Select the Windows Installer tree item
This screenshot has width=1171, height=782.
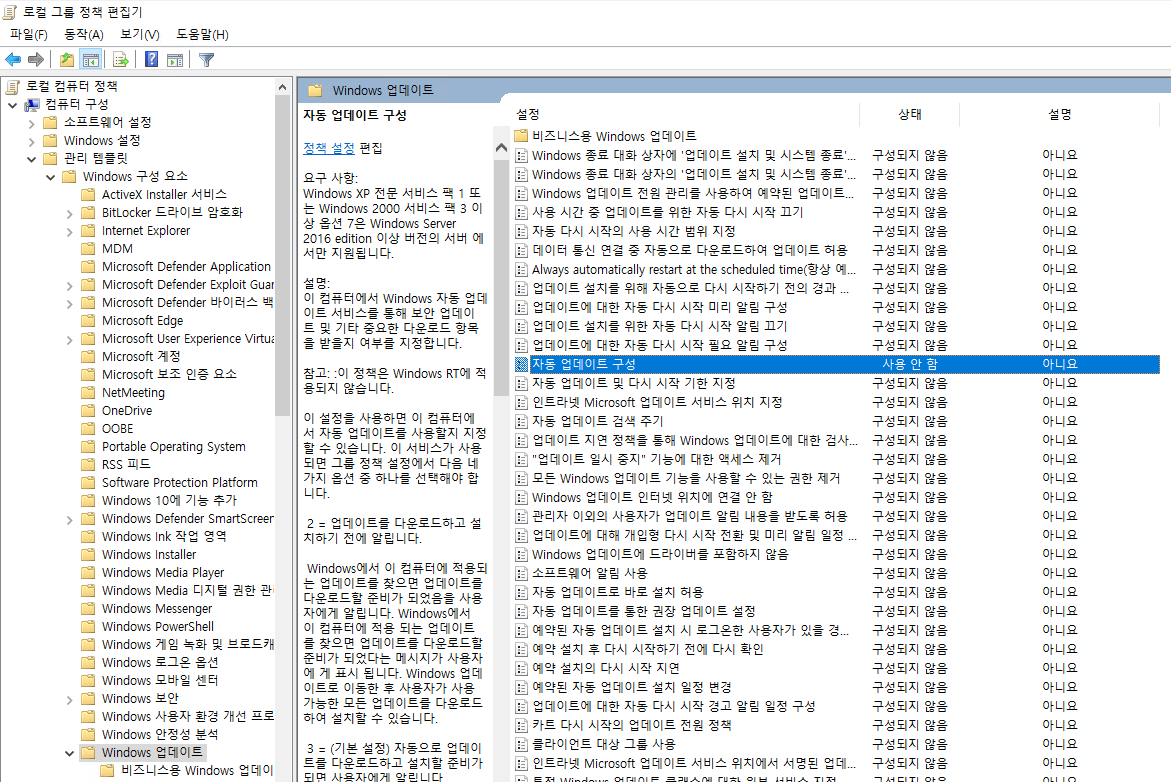(149, 554)
